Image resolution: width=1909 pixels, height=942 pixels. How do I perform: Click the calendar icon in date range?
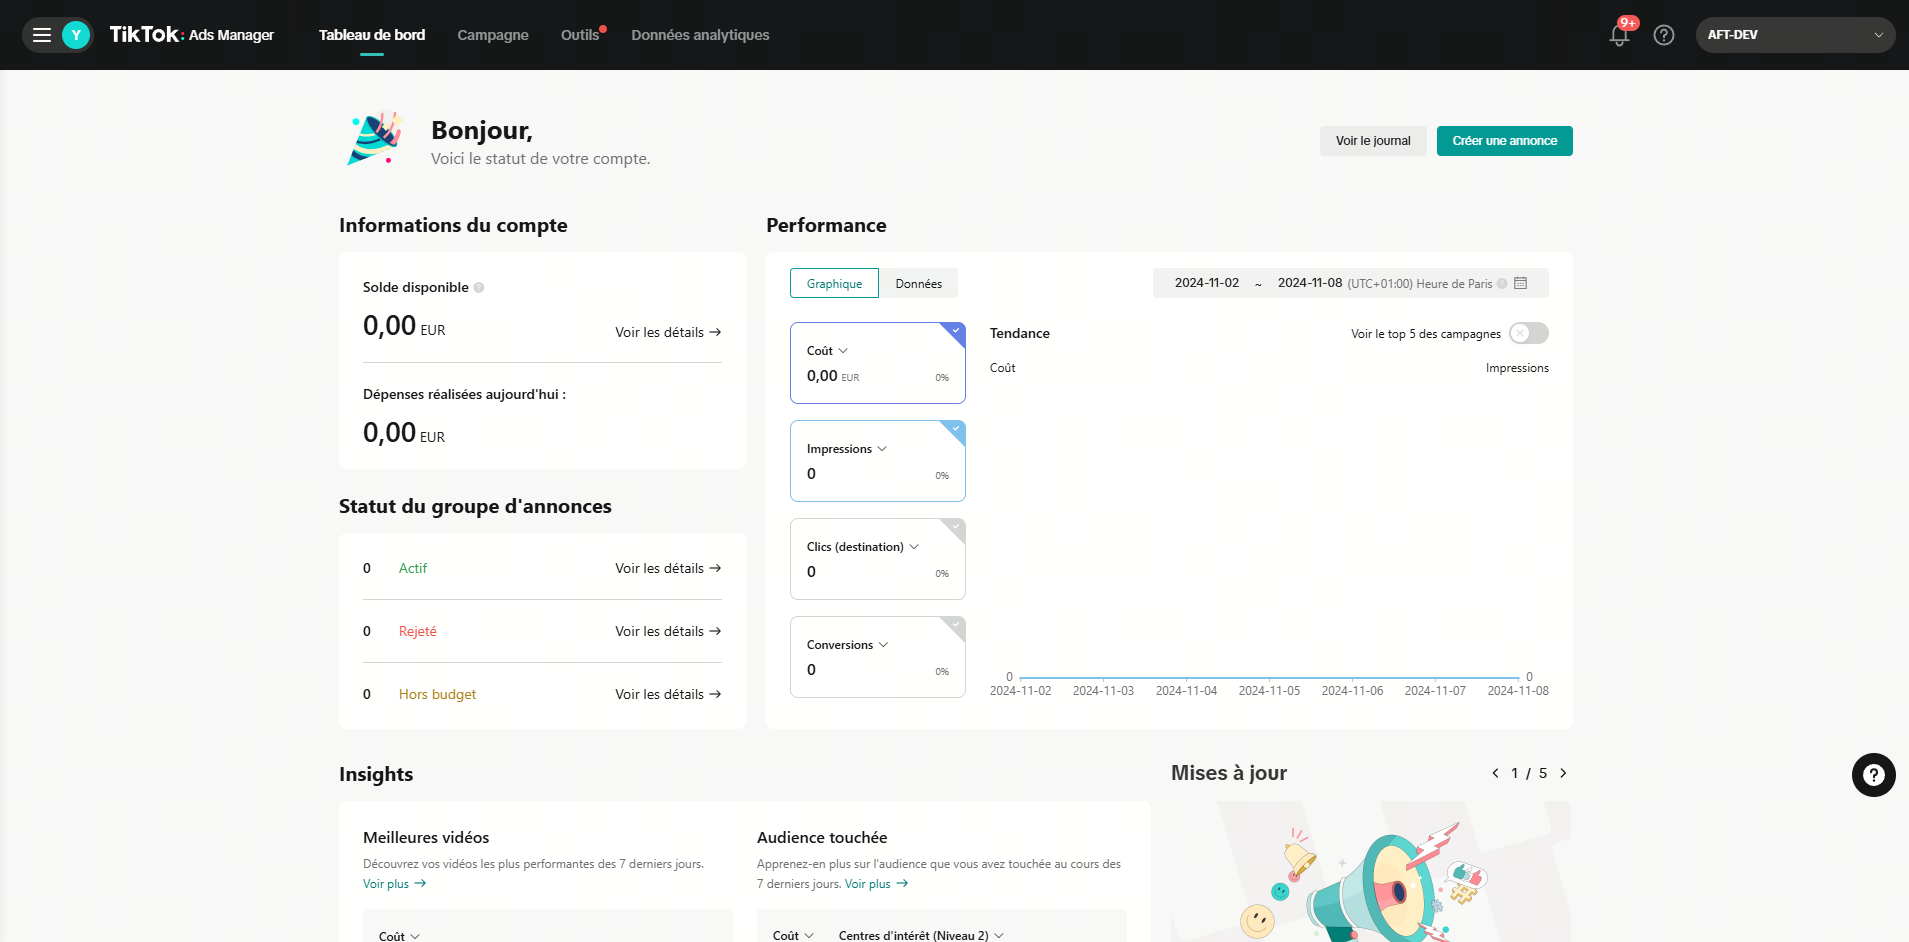pos(1521,283)
